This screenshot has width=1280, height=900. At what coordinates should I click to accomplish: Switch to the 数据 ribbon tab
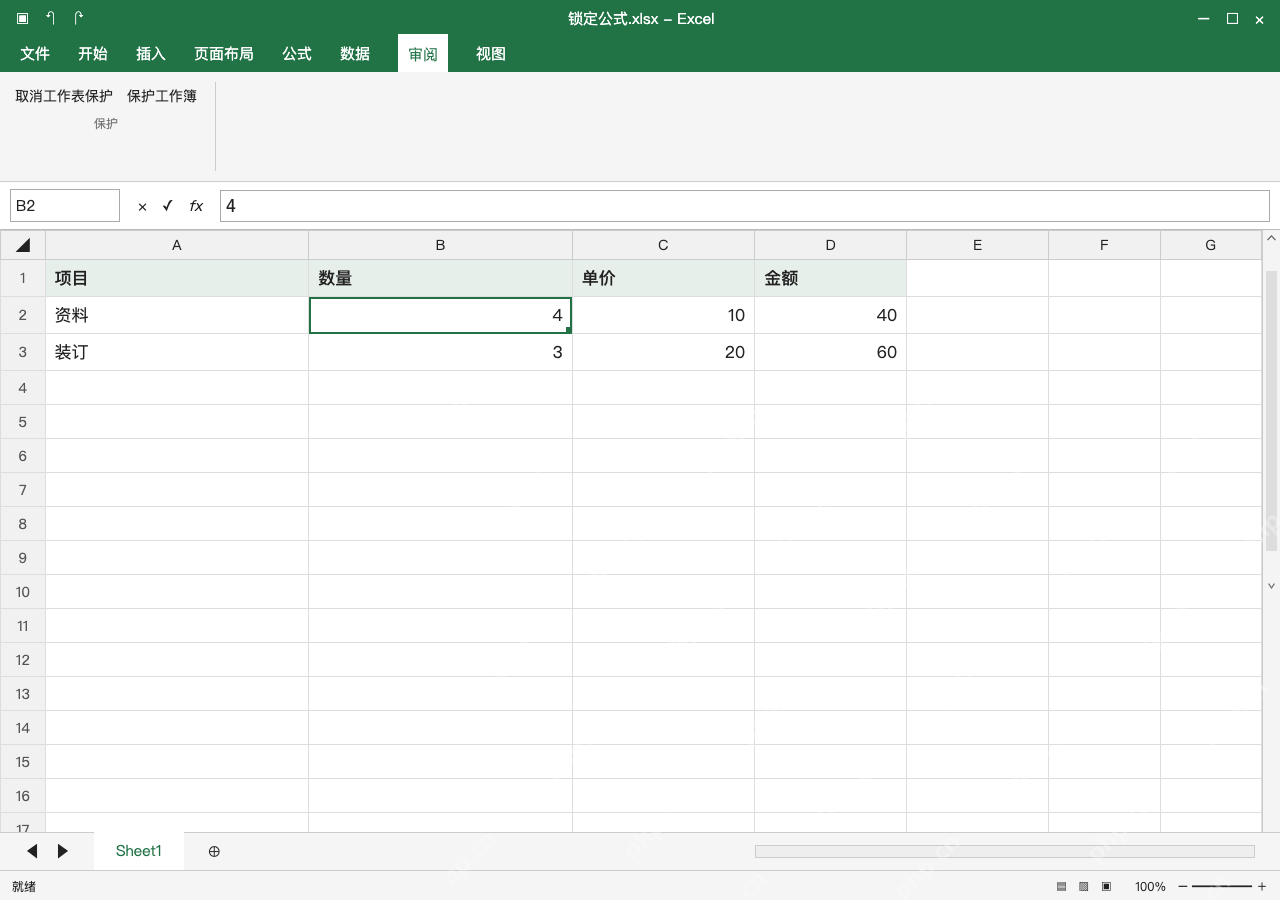point(355,54)
